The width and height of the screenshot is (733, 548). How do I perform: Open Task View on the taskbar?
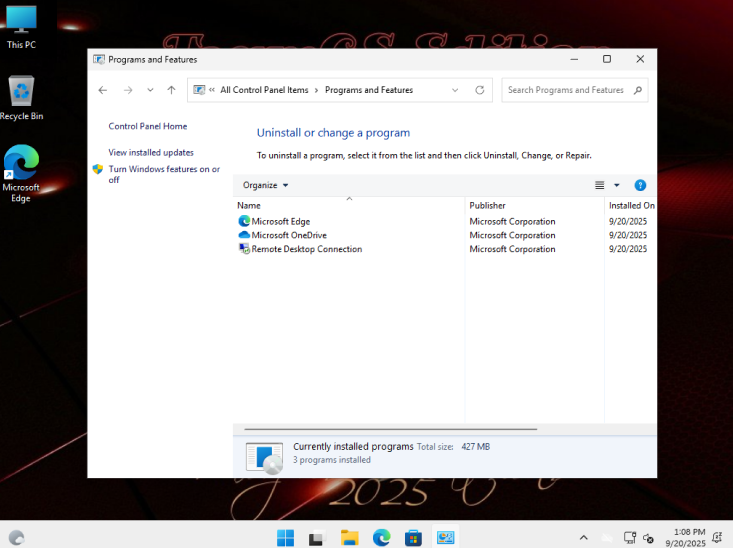[317, 538]
